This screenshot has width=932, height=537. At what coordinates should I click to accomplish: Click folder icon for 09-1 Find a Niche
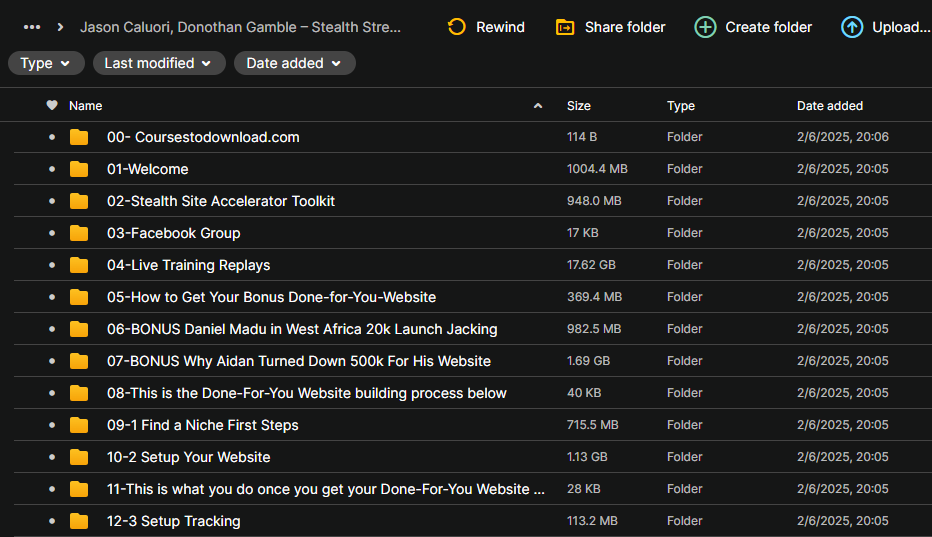(x=79, y=425)
